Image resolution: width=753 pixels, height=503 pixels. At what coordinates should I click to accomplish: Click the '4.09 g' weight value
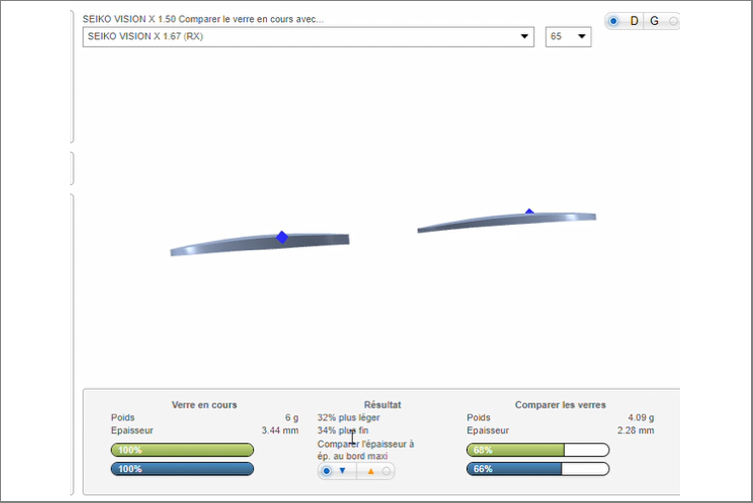click(x=641, y=417)
